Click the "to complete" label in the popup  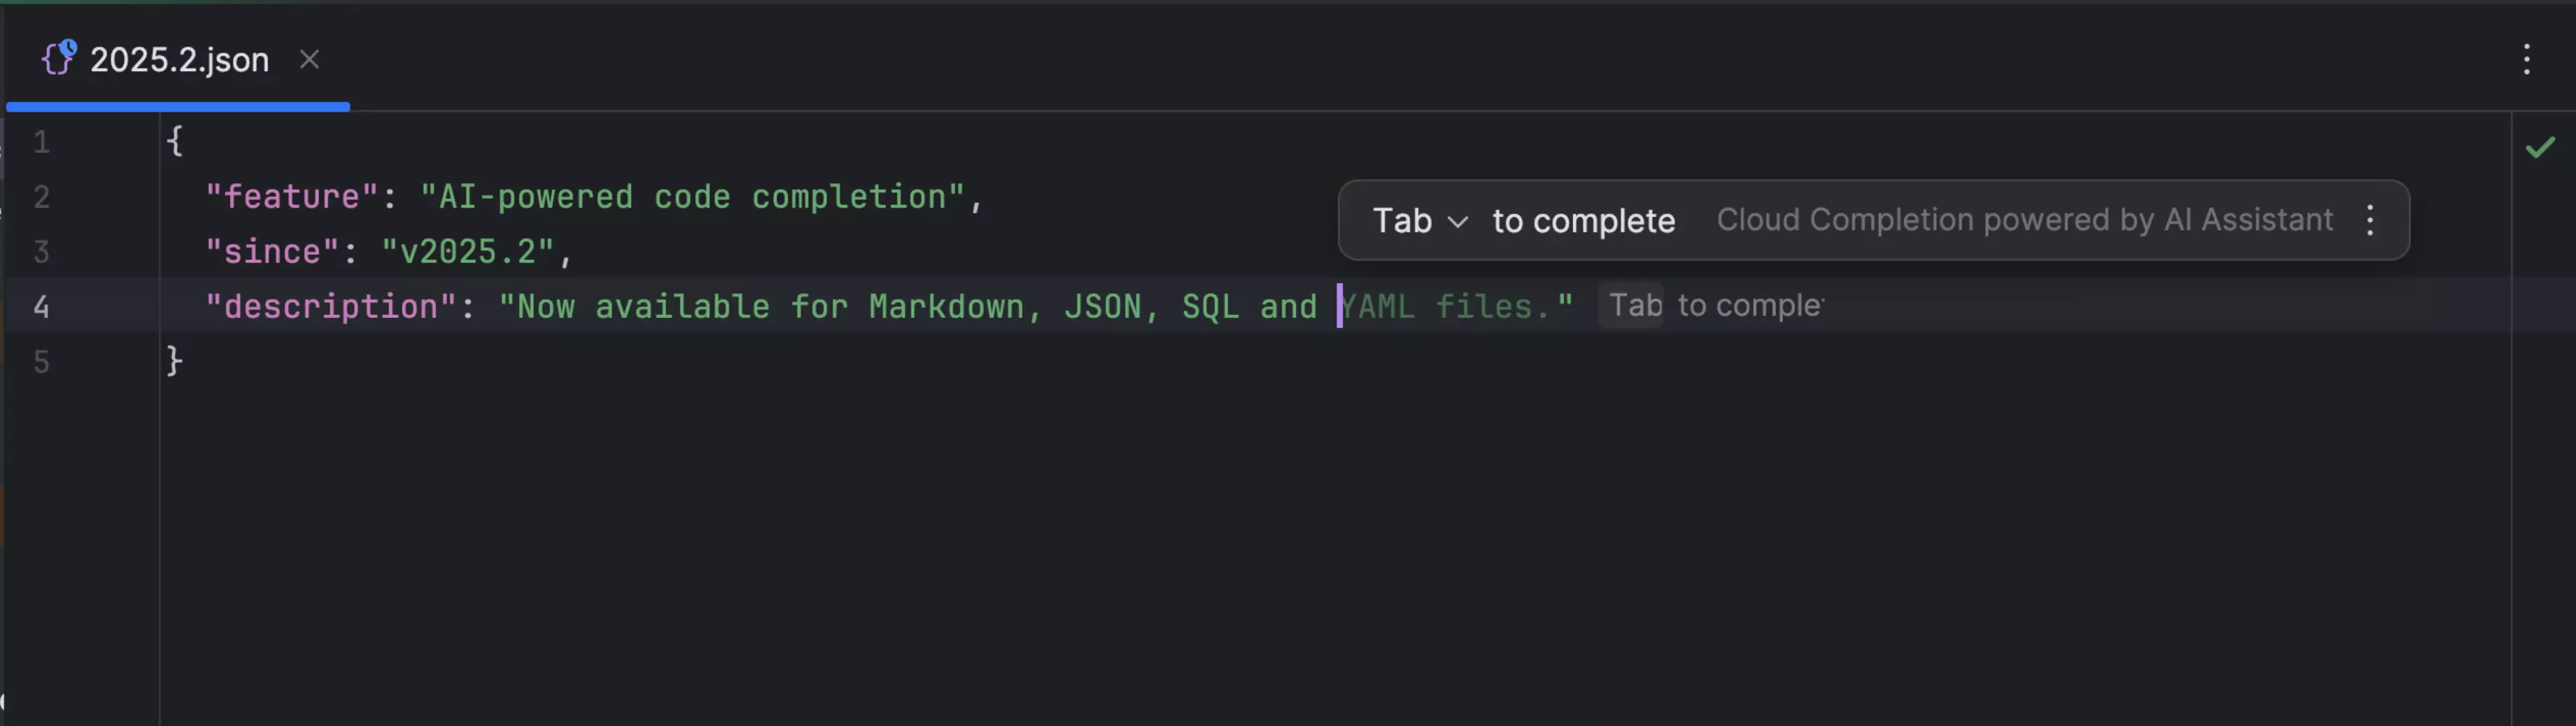[1583, 221]
